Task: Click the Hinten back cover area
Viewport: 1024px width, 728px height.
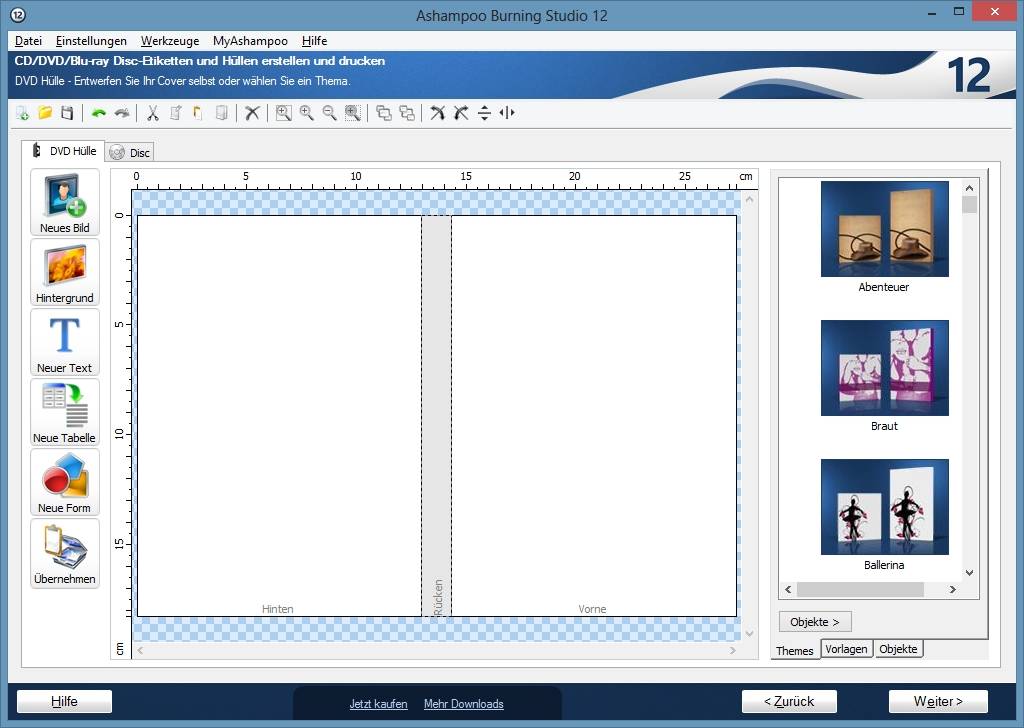Action: pyautogui.click(x=279, y=416)
